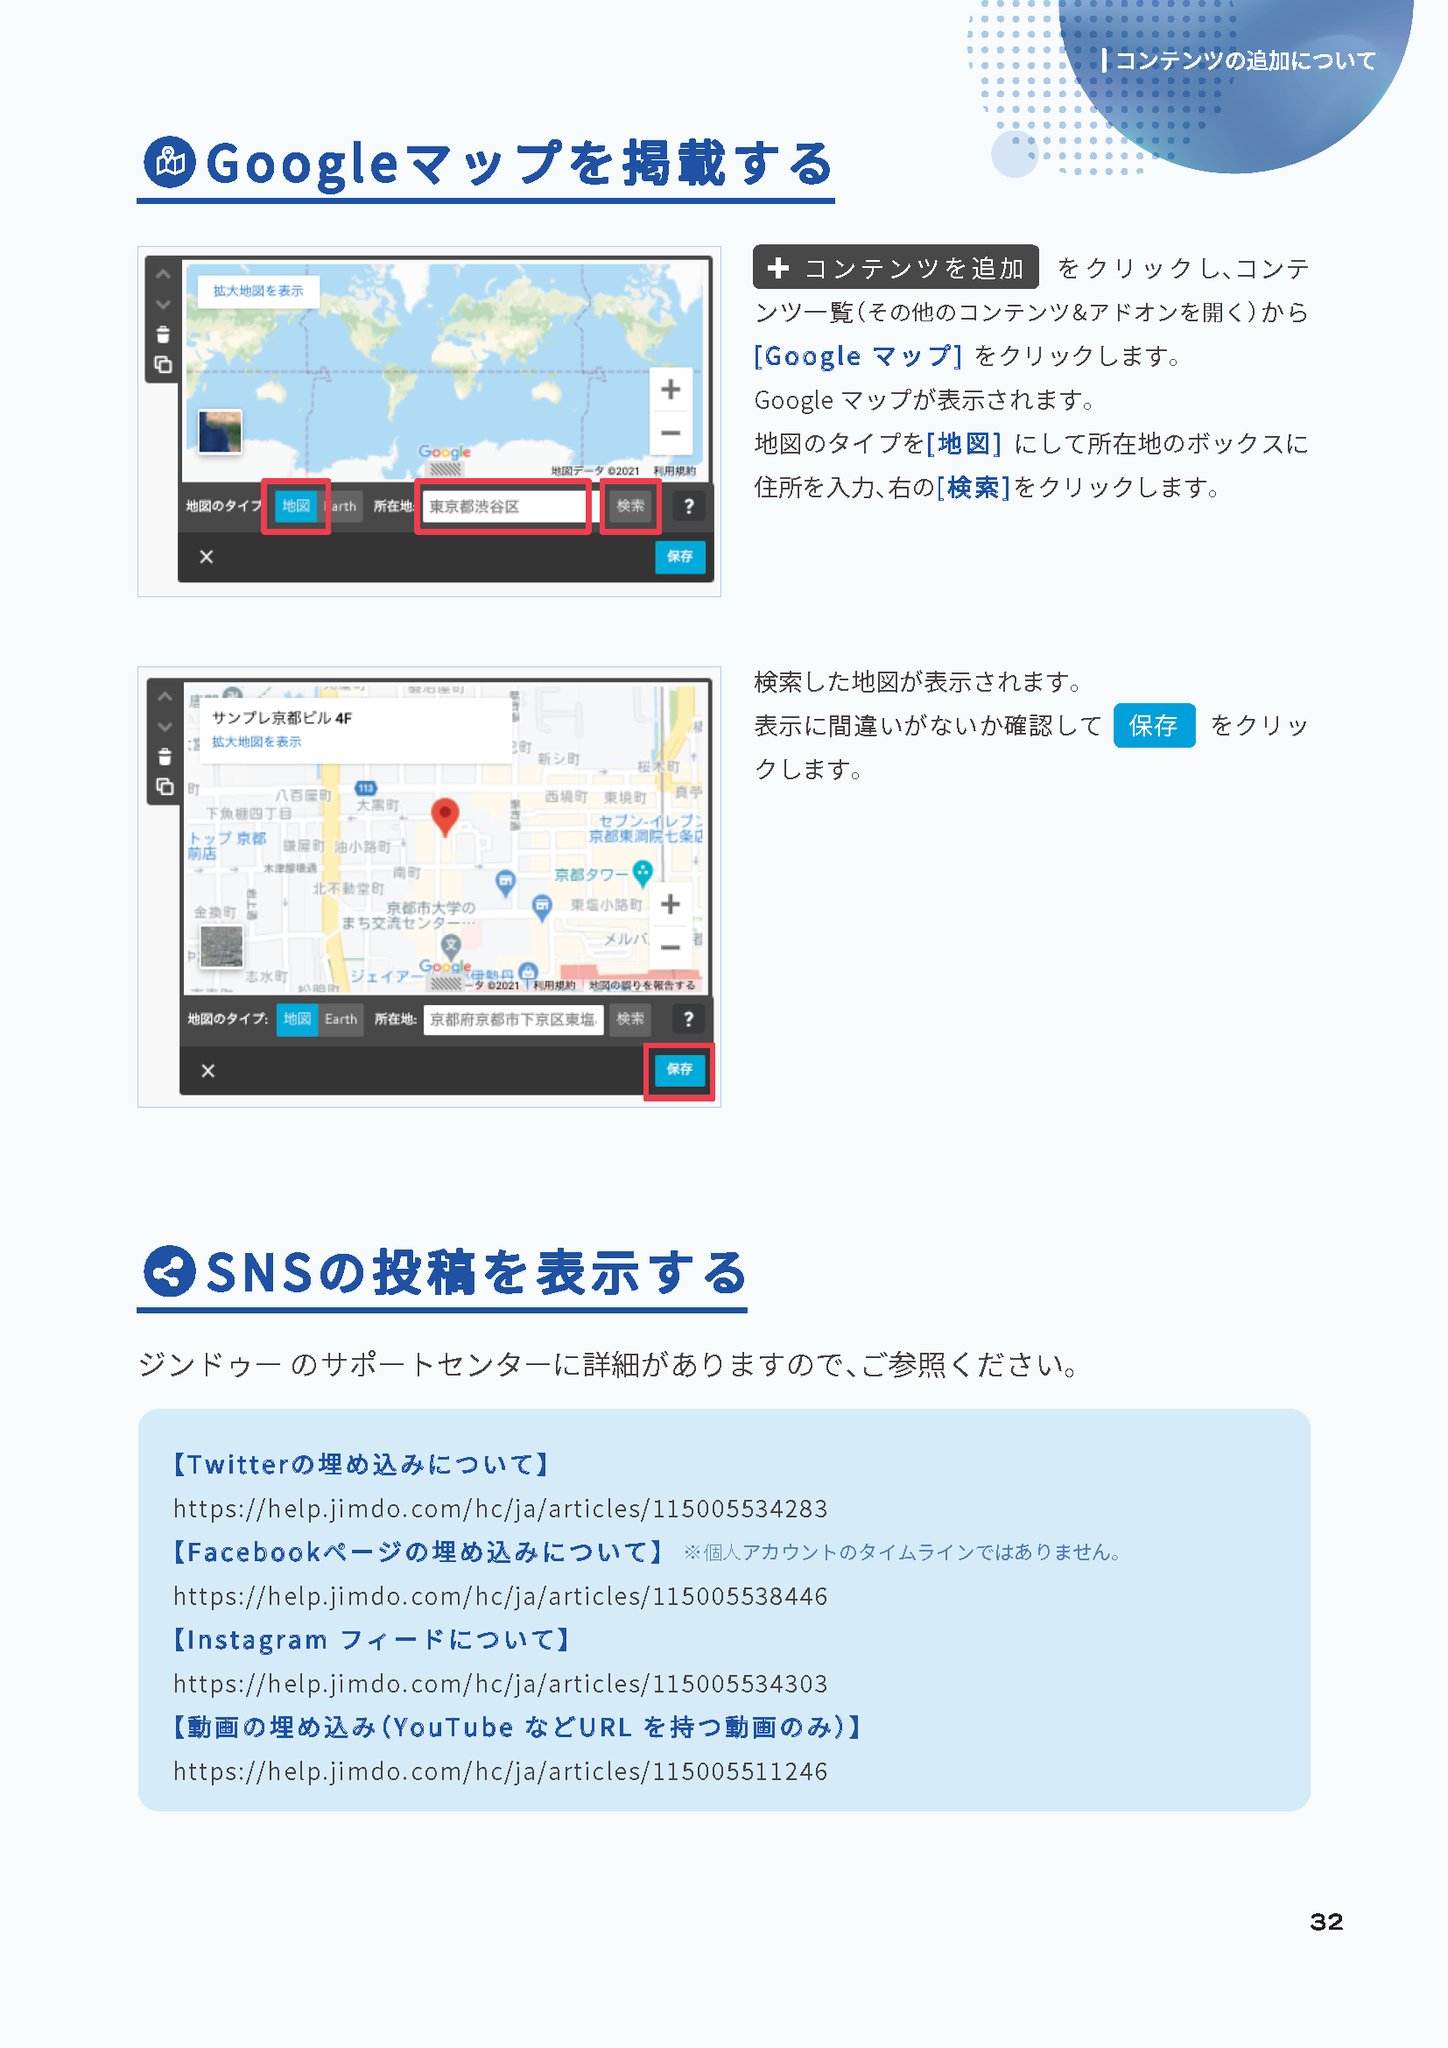The width and height of the screenshot is (1448, 2048).
Task: Zoom in on the world map
Action: tap(671, 389)
